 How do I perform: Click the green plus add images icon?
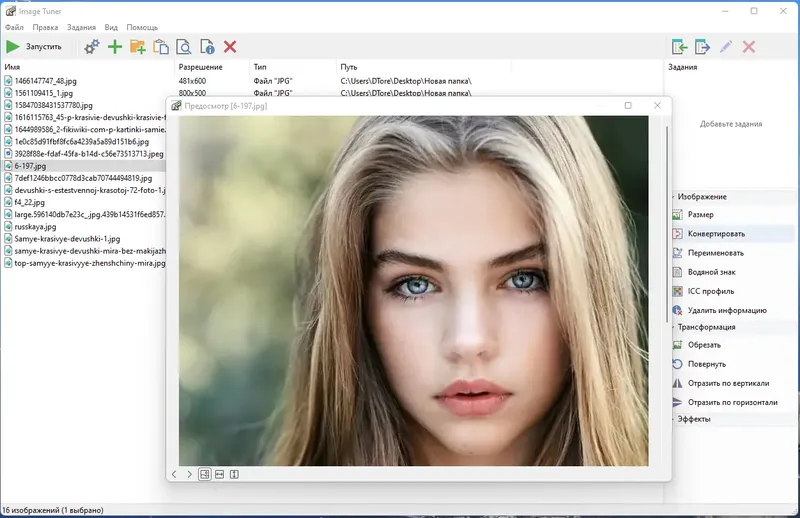click(x=115, y=47)
